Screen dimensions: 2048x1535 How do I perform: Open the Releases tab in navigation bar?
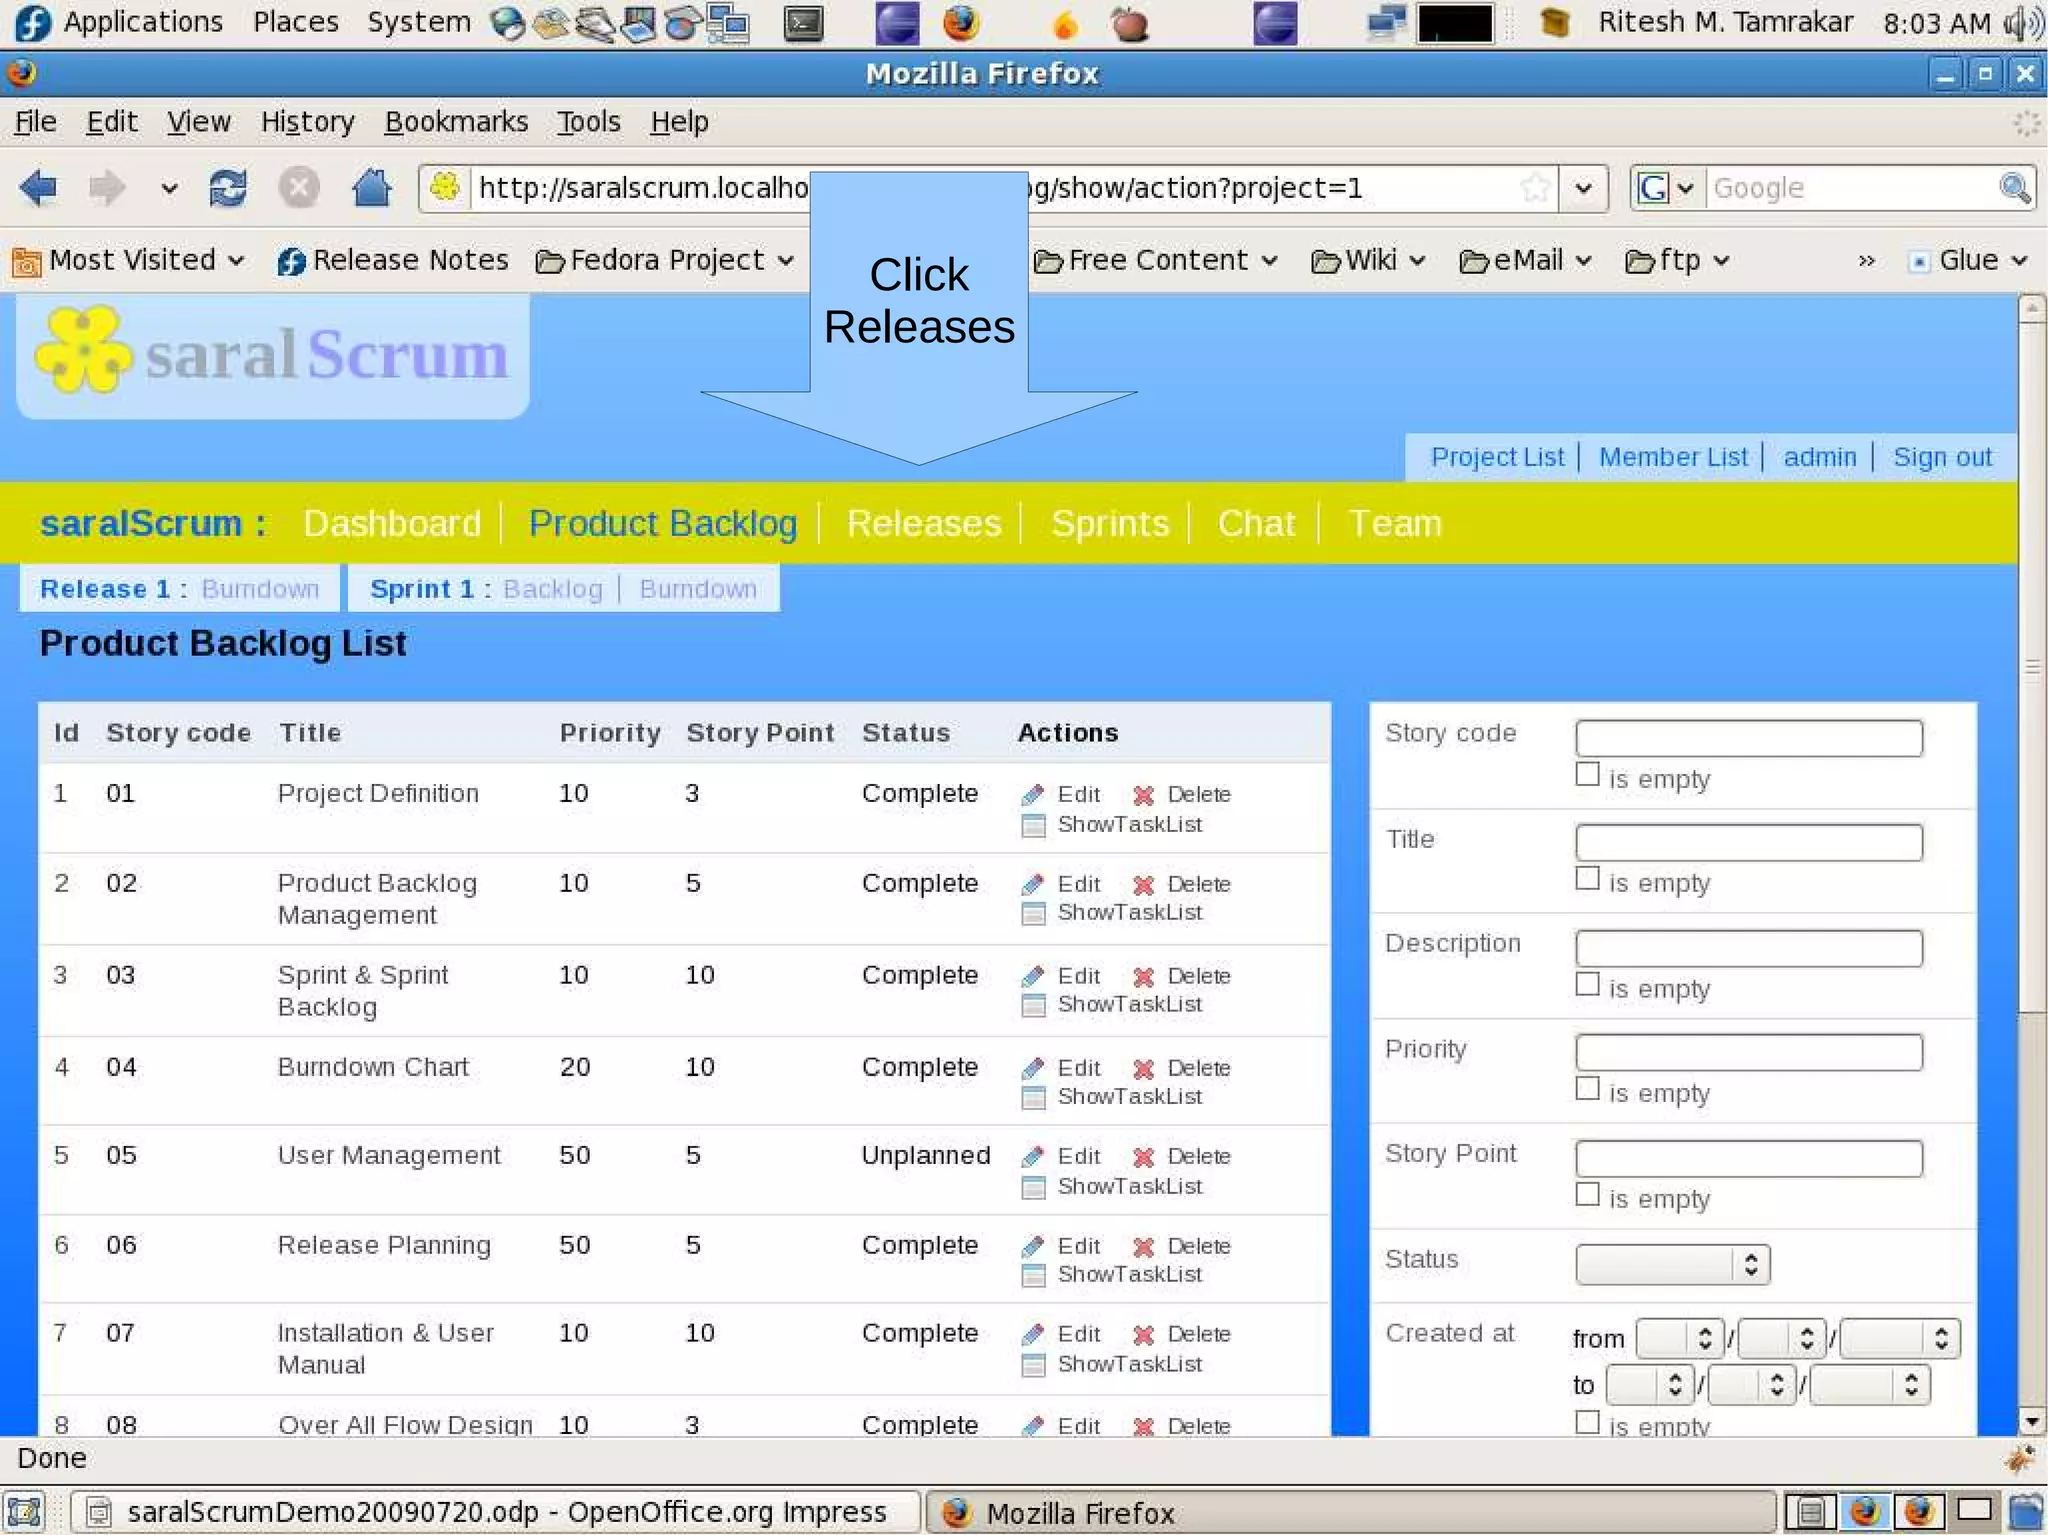923,524
